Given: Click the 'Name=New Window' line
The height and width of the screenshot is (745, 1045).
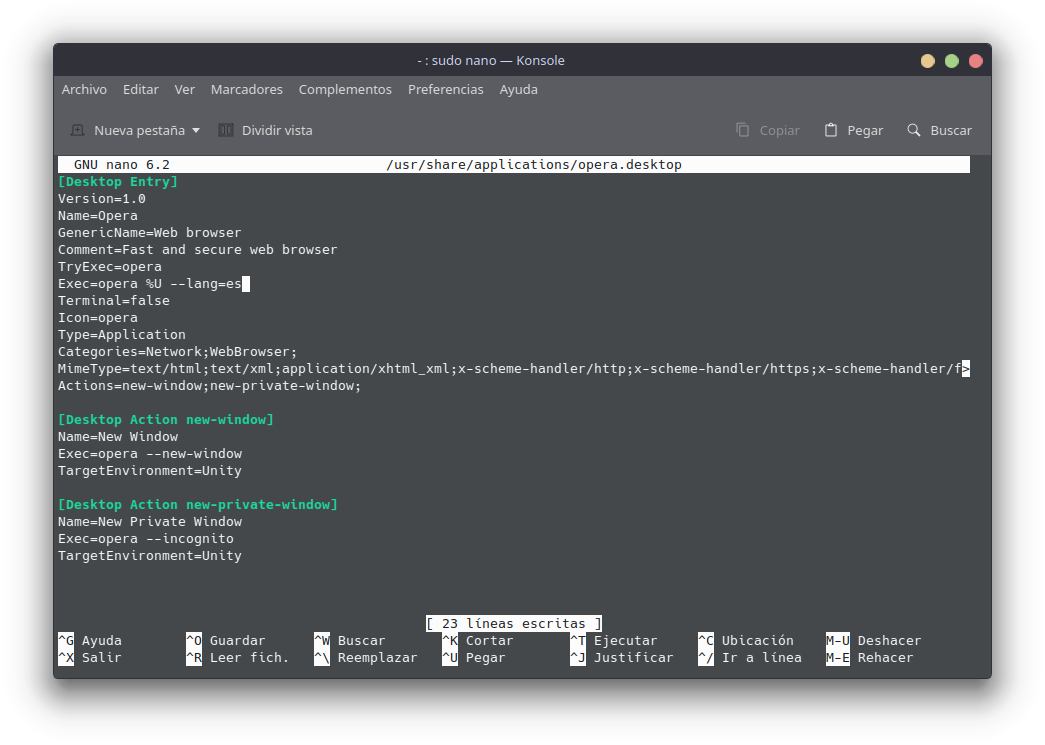Looking at the screenshot, I should pos(118,436).
